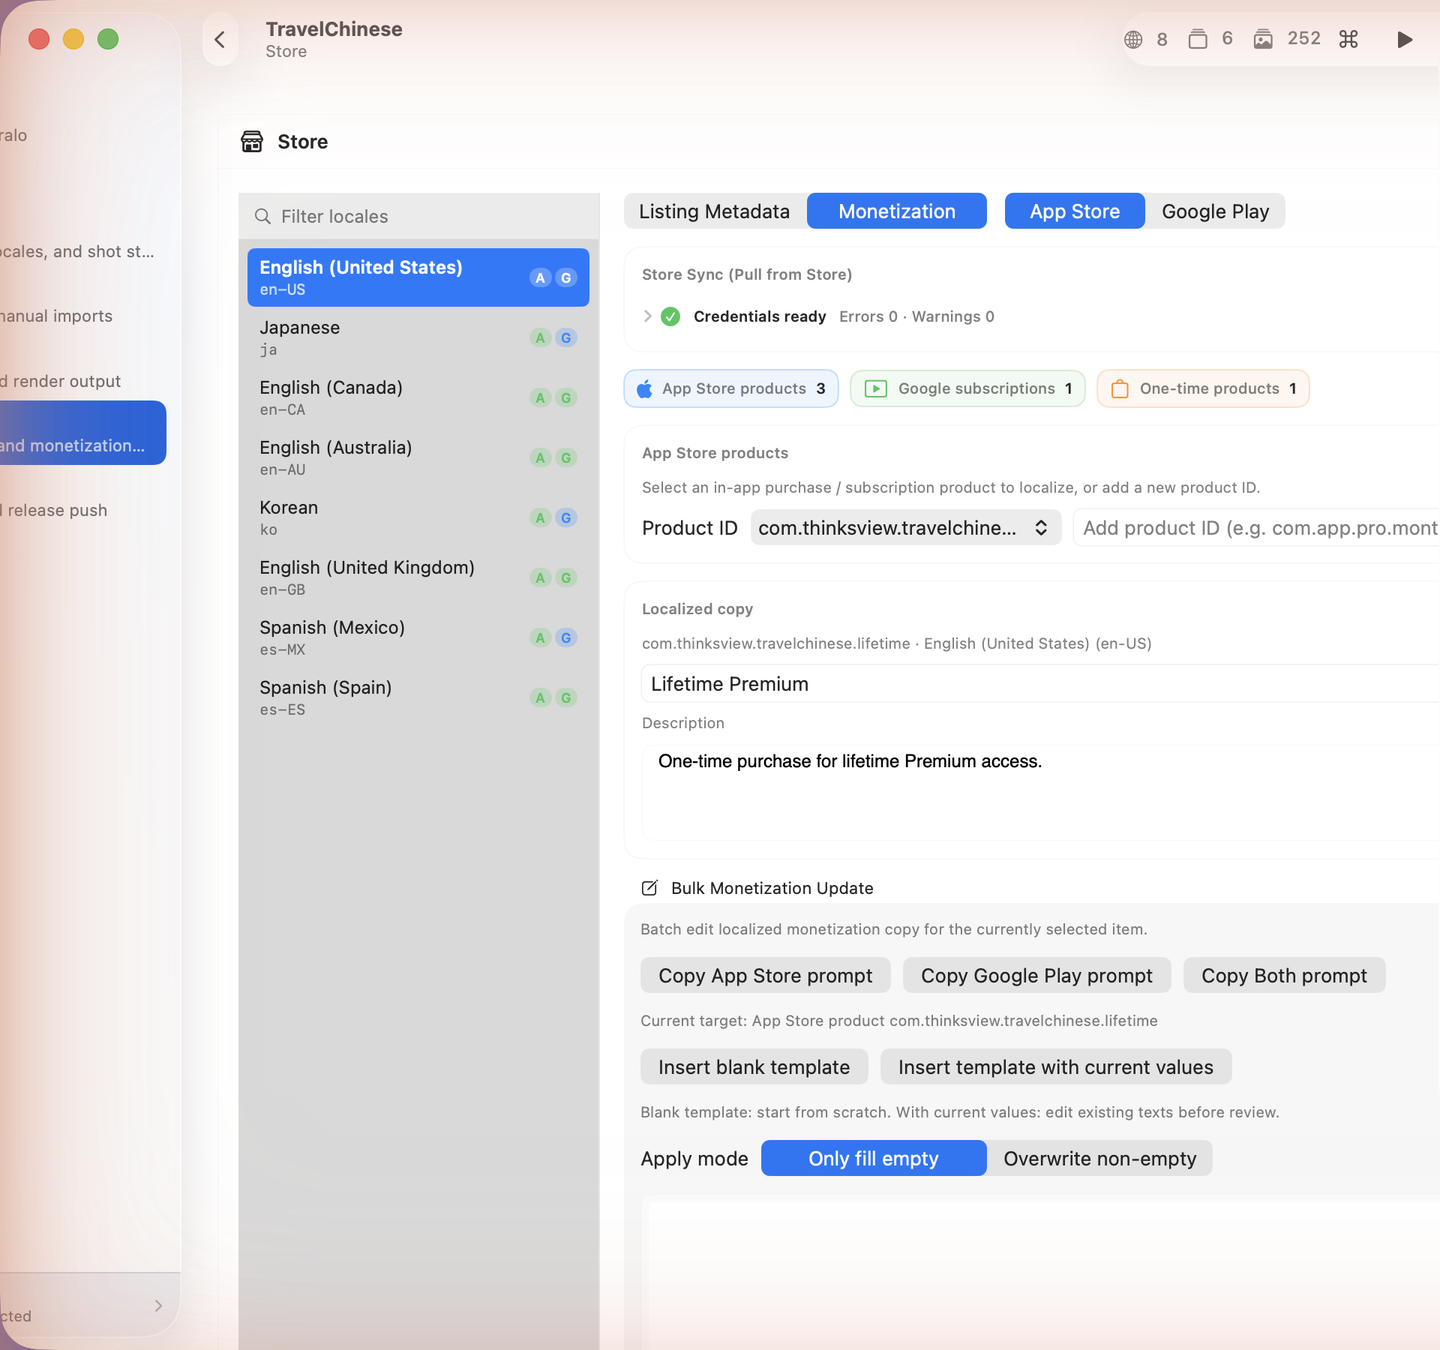Expand the bottom sidebar chevron
The image size is (1440, 1350).
point(158,1306)
